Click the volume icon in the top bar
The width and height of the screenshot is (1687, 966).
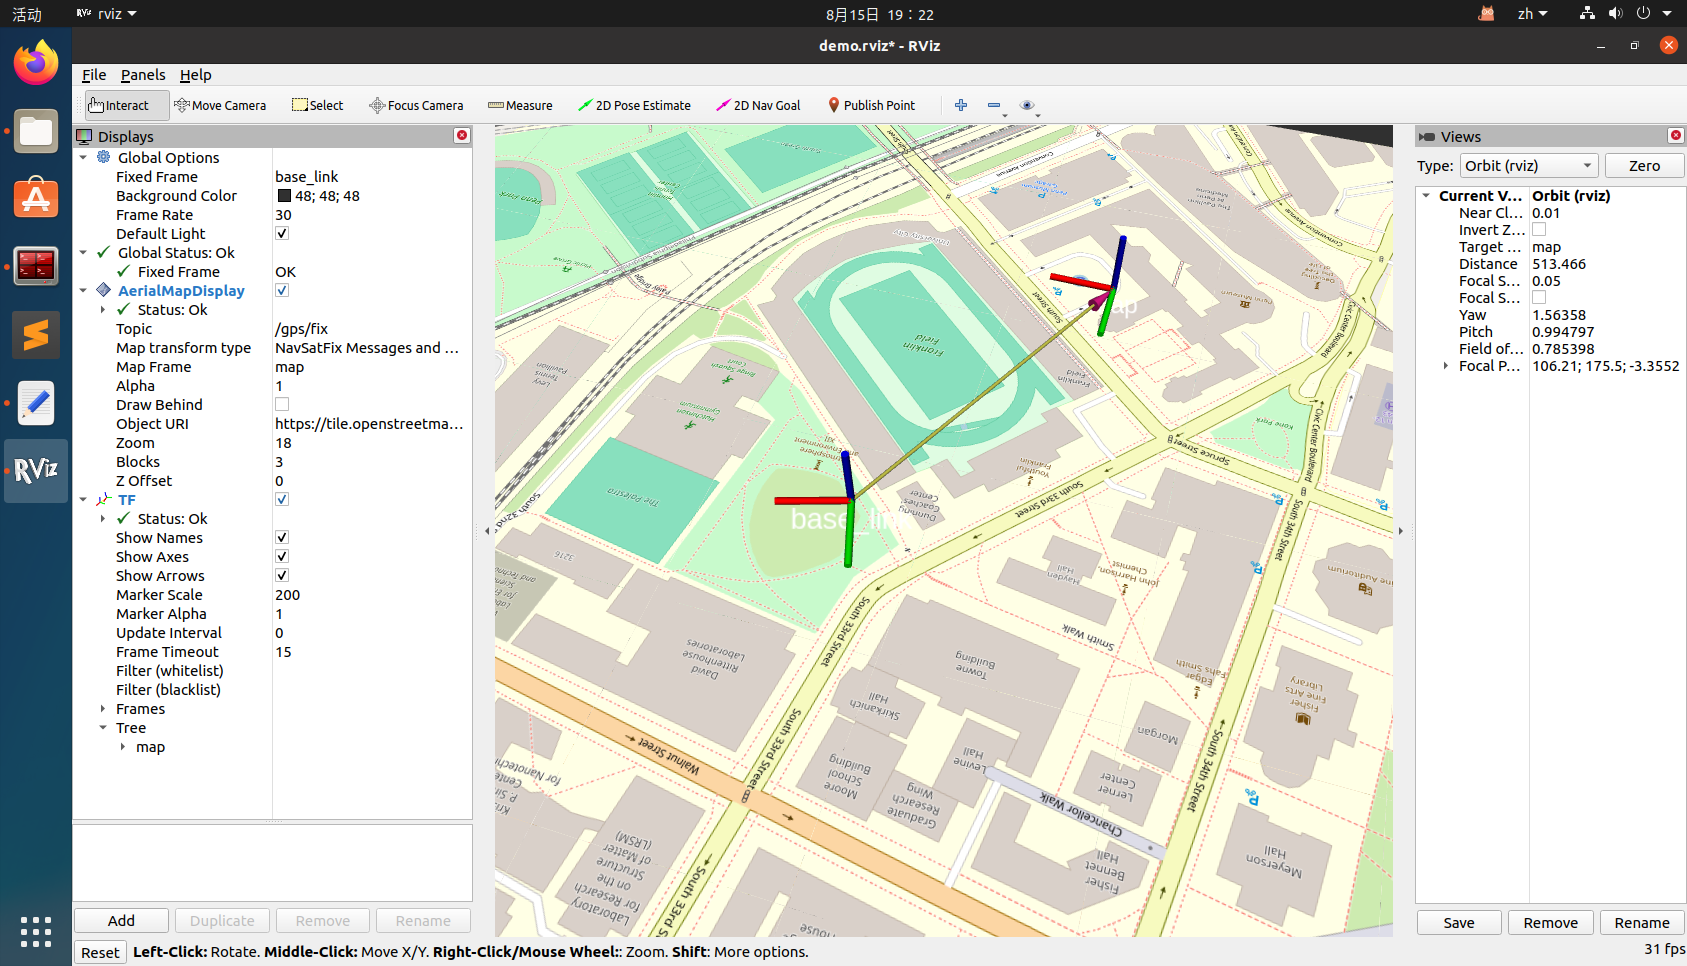pos(1615,14)
